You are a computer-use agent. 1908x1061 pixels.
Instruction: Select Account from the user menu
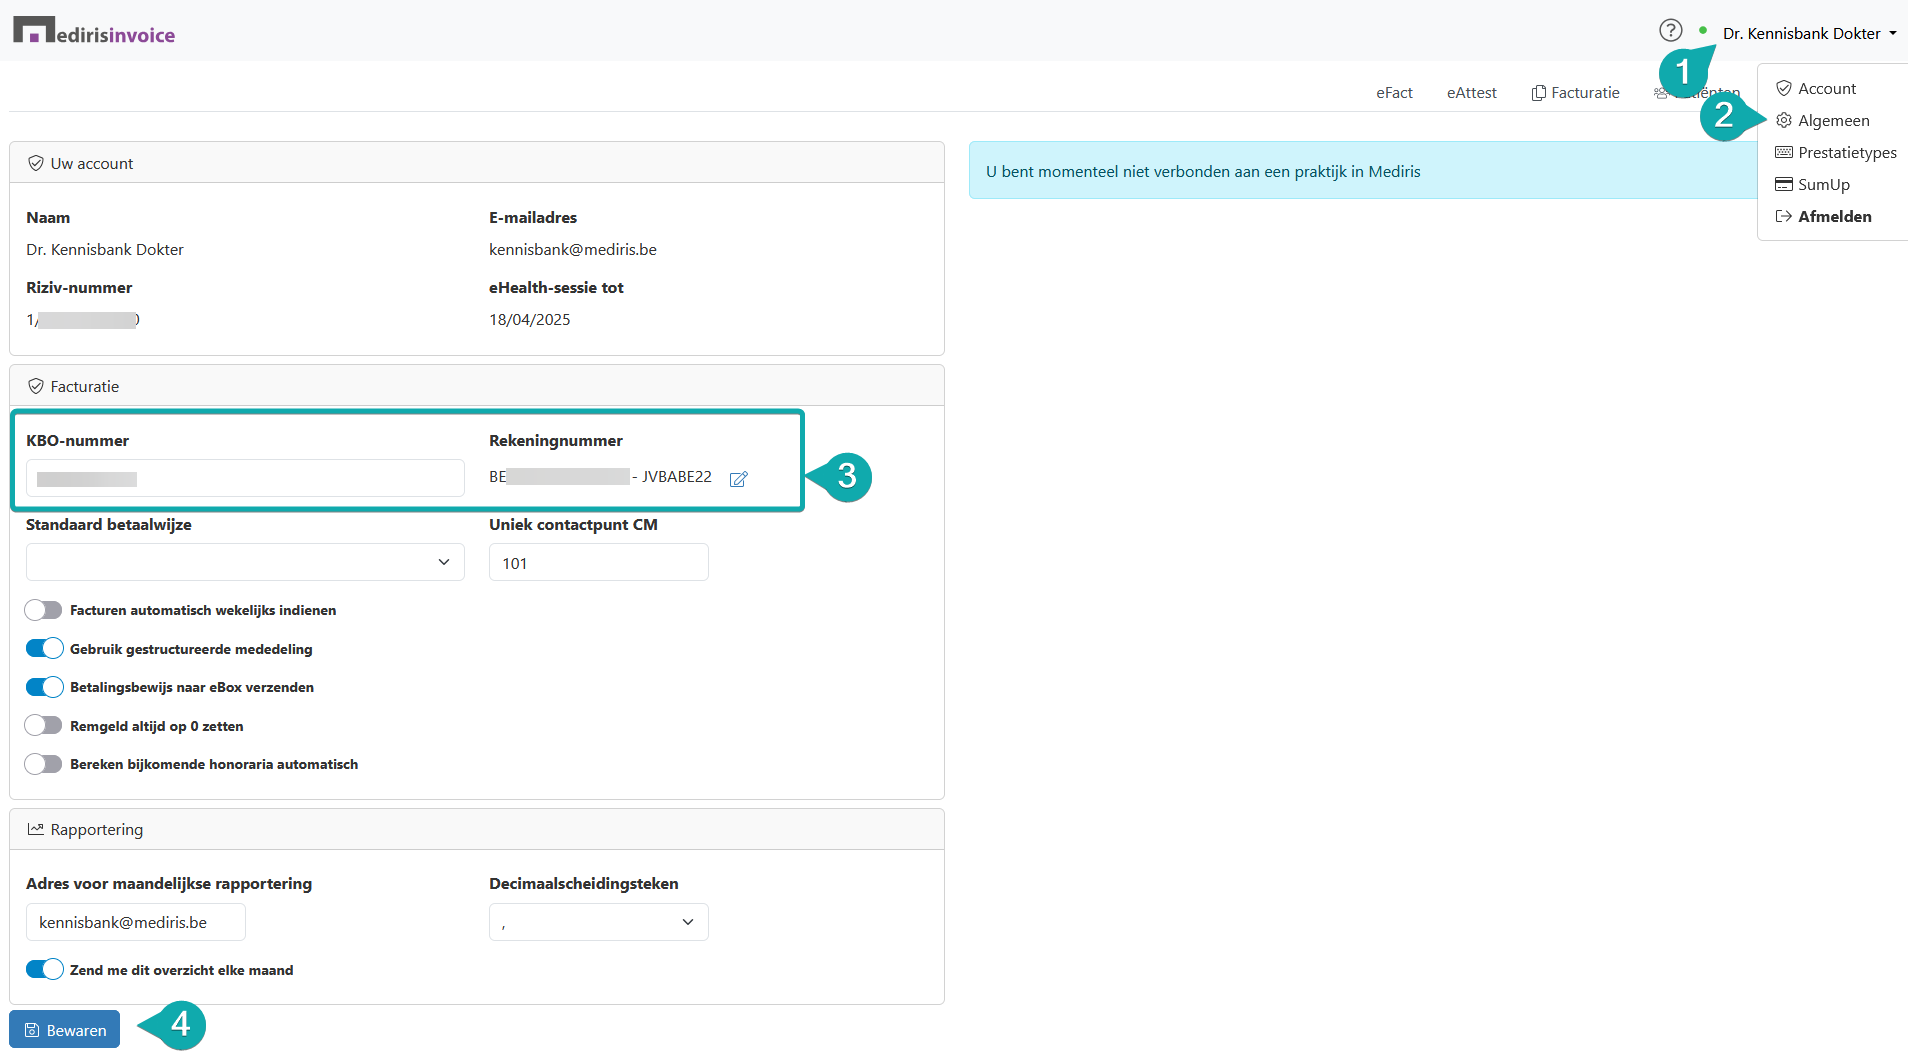[1826, 89]
